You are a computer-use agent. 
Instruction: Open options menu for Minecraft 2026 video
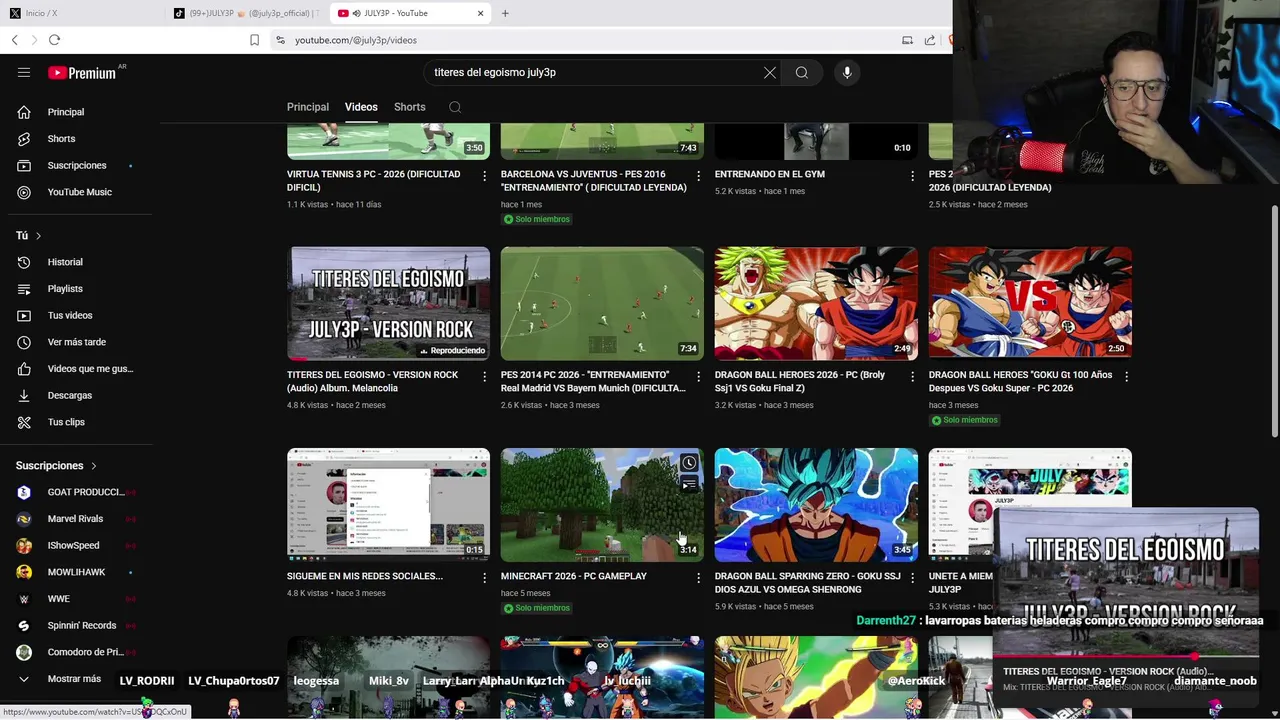(x=698, y=577)
